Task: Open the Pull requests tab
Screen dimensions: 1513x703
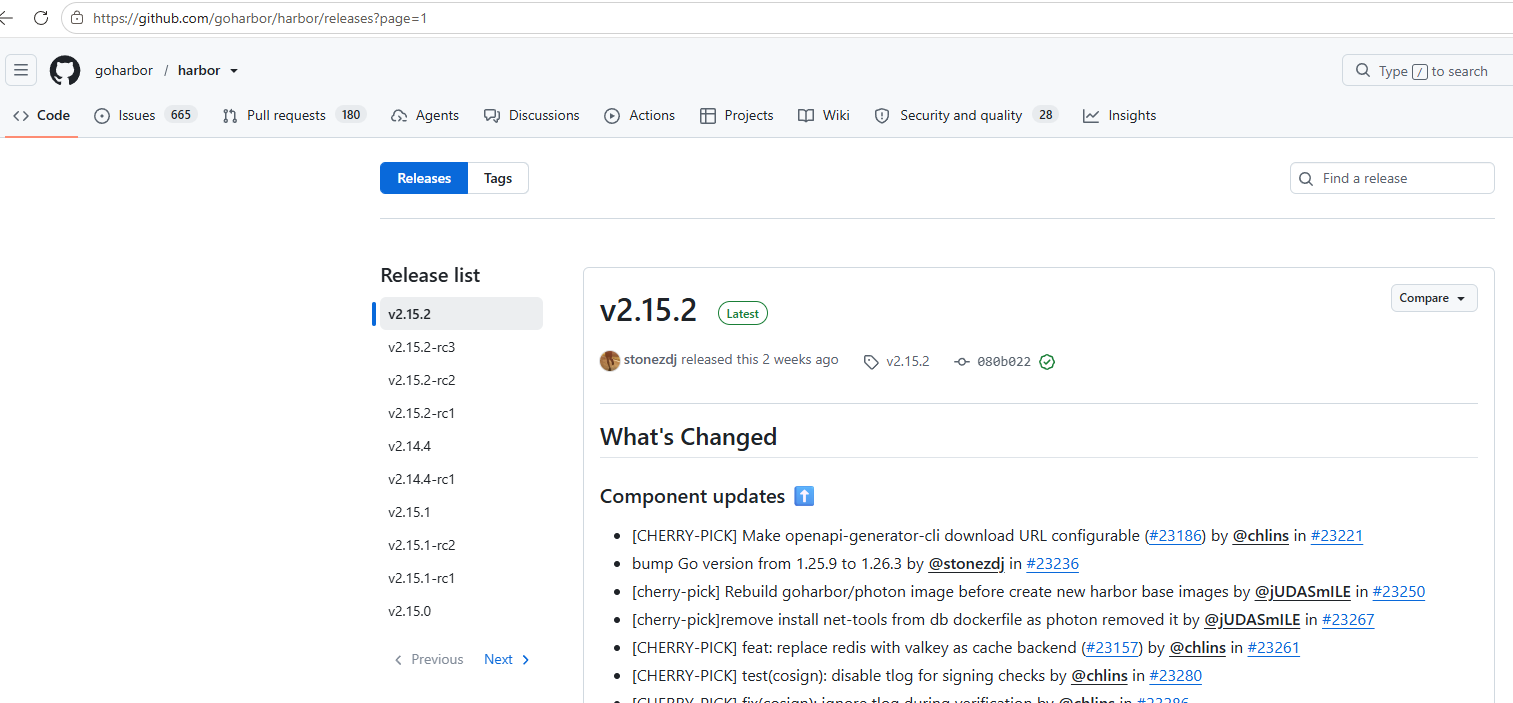Action: [x=294, y=115]
